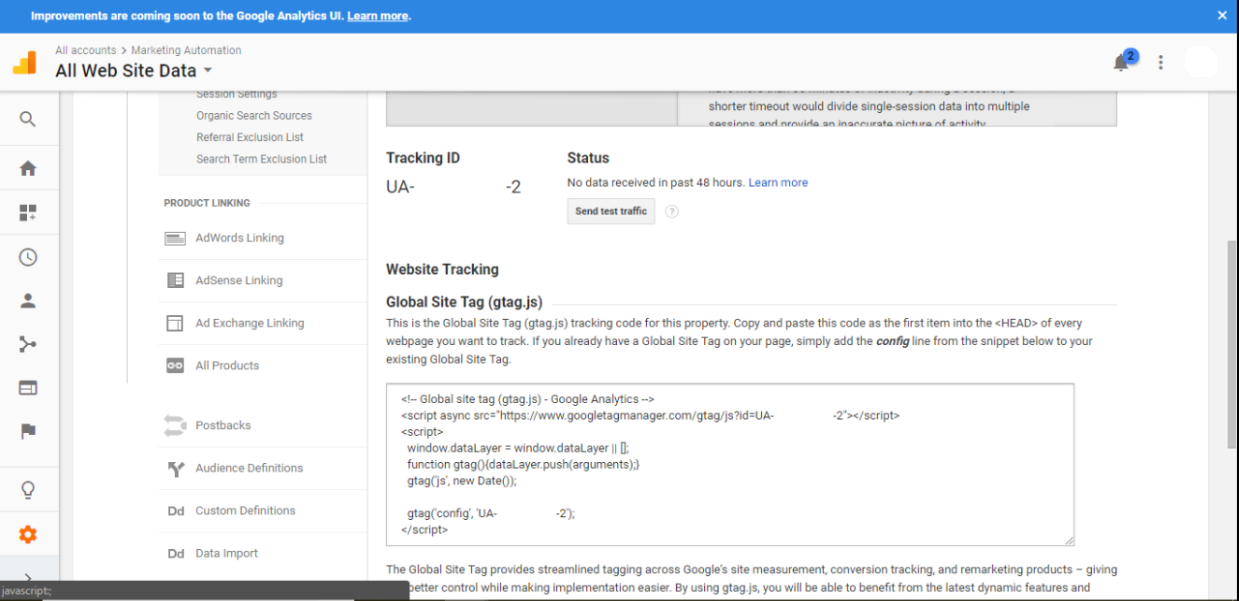
Task: Open Audience reports person icon
Action: coord(28,300)
